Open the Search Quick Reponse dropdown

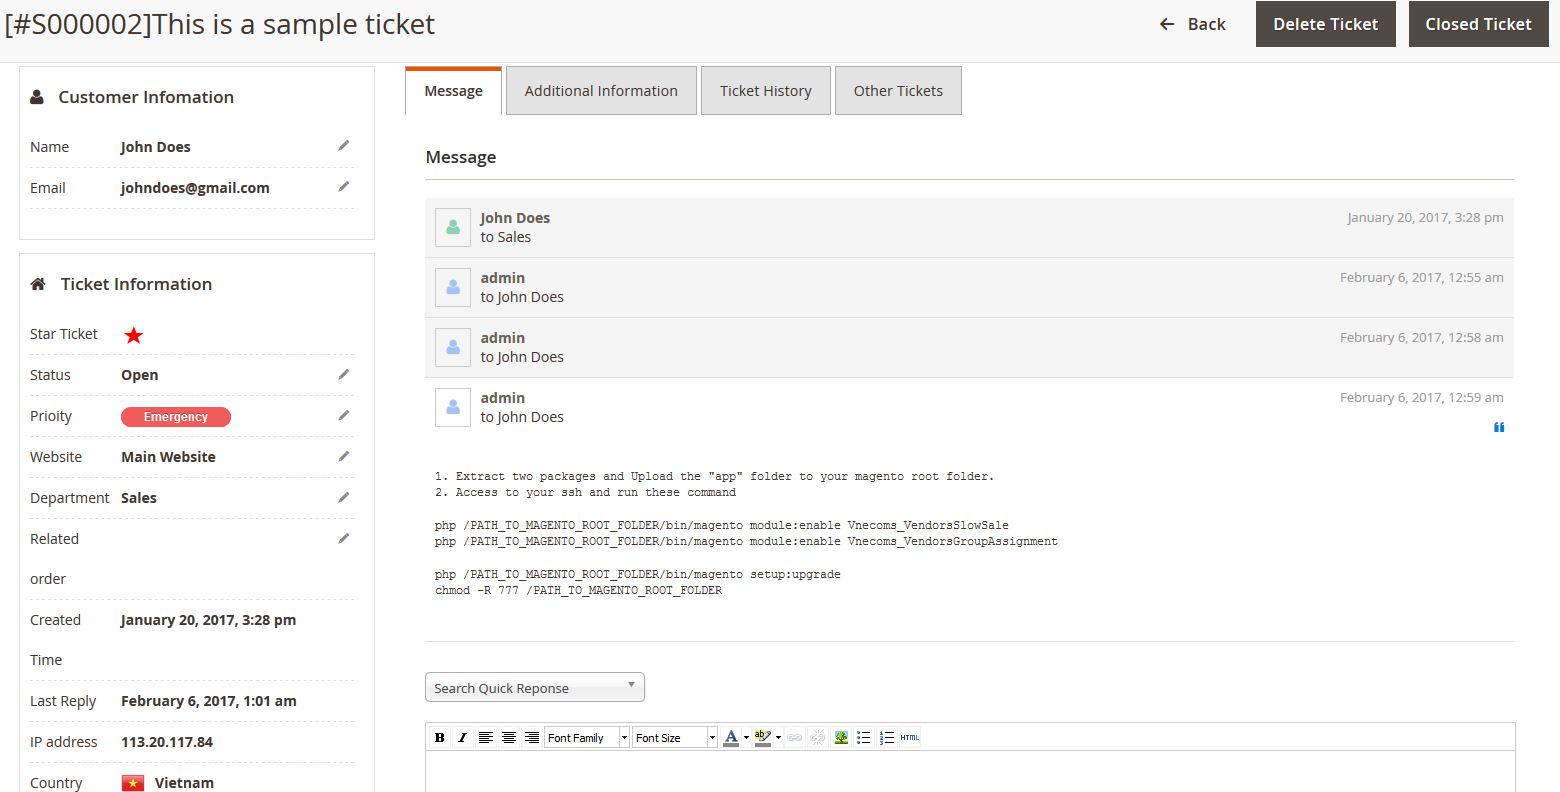[535, 687]
